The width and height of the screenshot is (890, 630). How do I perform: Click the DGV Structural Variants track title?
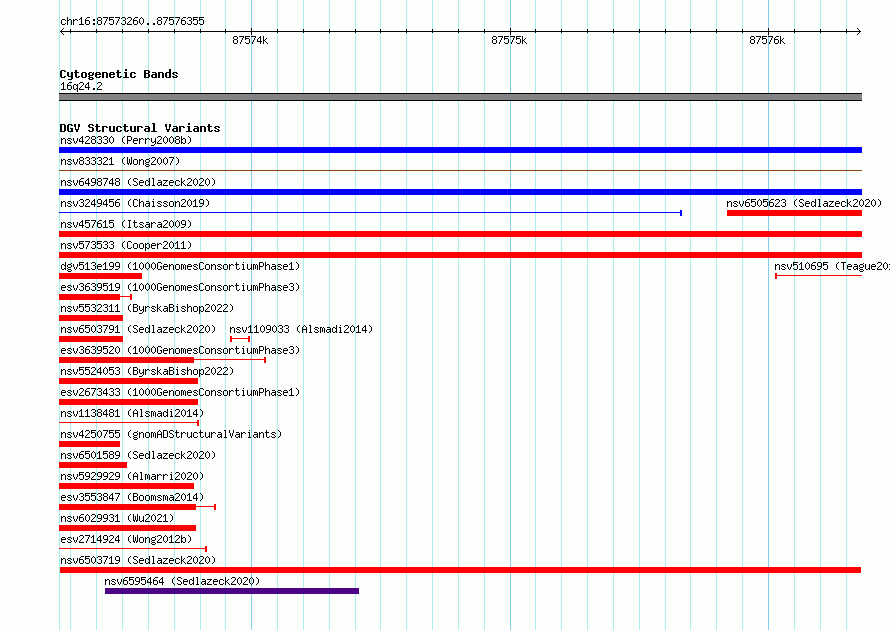pyautogui.click(x=140, y=128)
